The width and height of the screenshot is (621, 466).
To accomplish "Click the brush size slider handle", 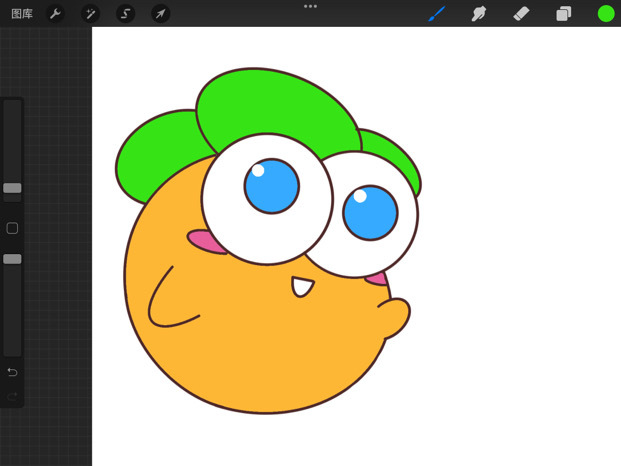I will pos(12,188).
